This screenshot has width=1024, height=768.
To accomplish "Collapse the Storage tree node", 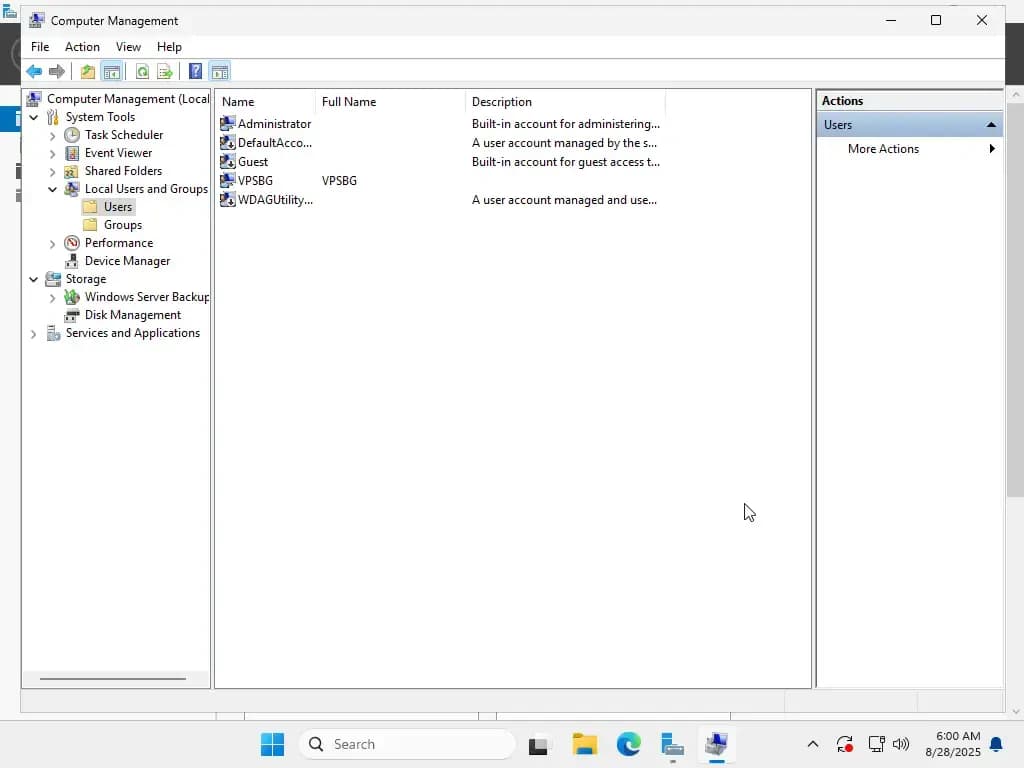I will tap(33, 280).
